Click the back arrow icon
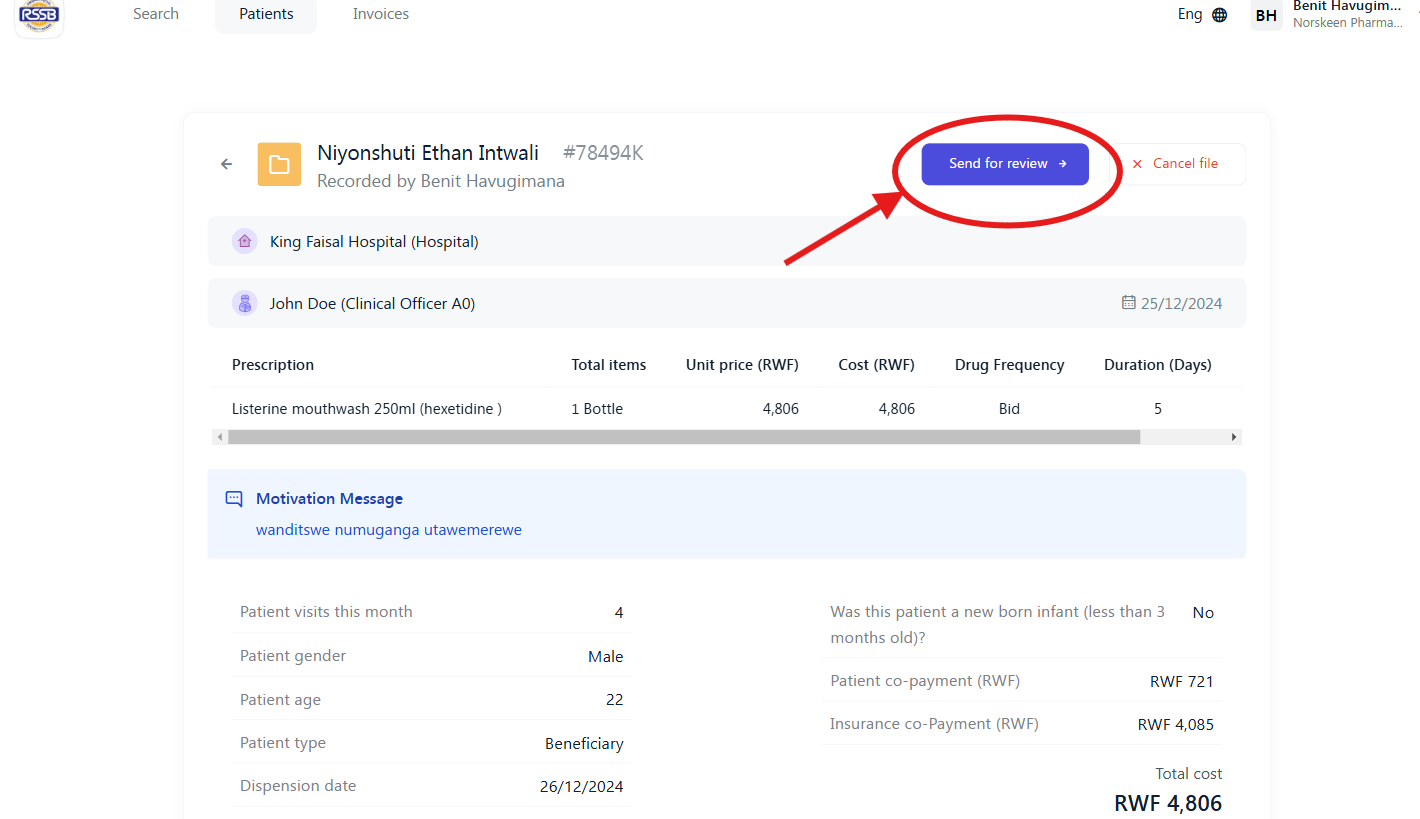 tap(227, 164)
